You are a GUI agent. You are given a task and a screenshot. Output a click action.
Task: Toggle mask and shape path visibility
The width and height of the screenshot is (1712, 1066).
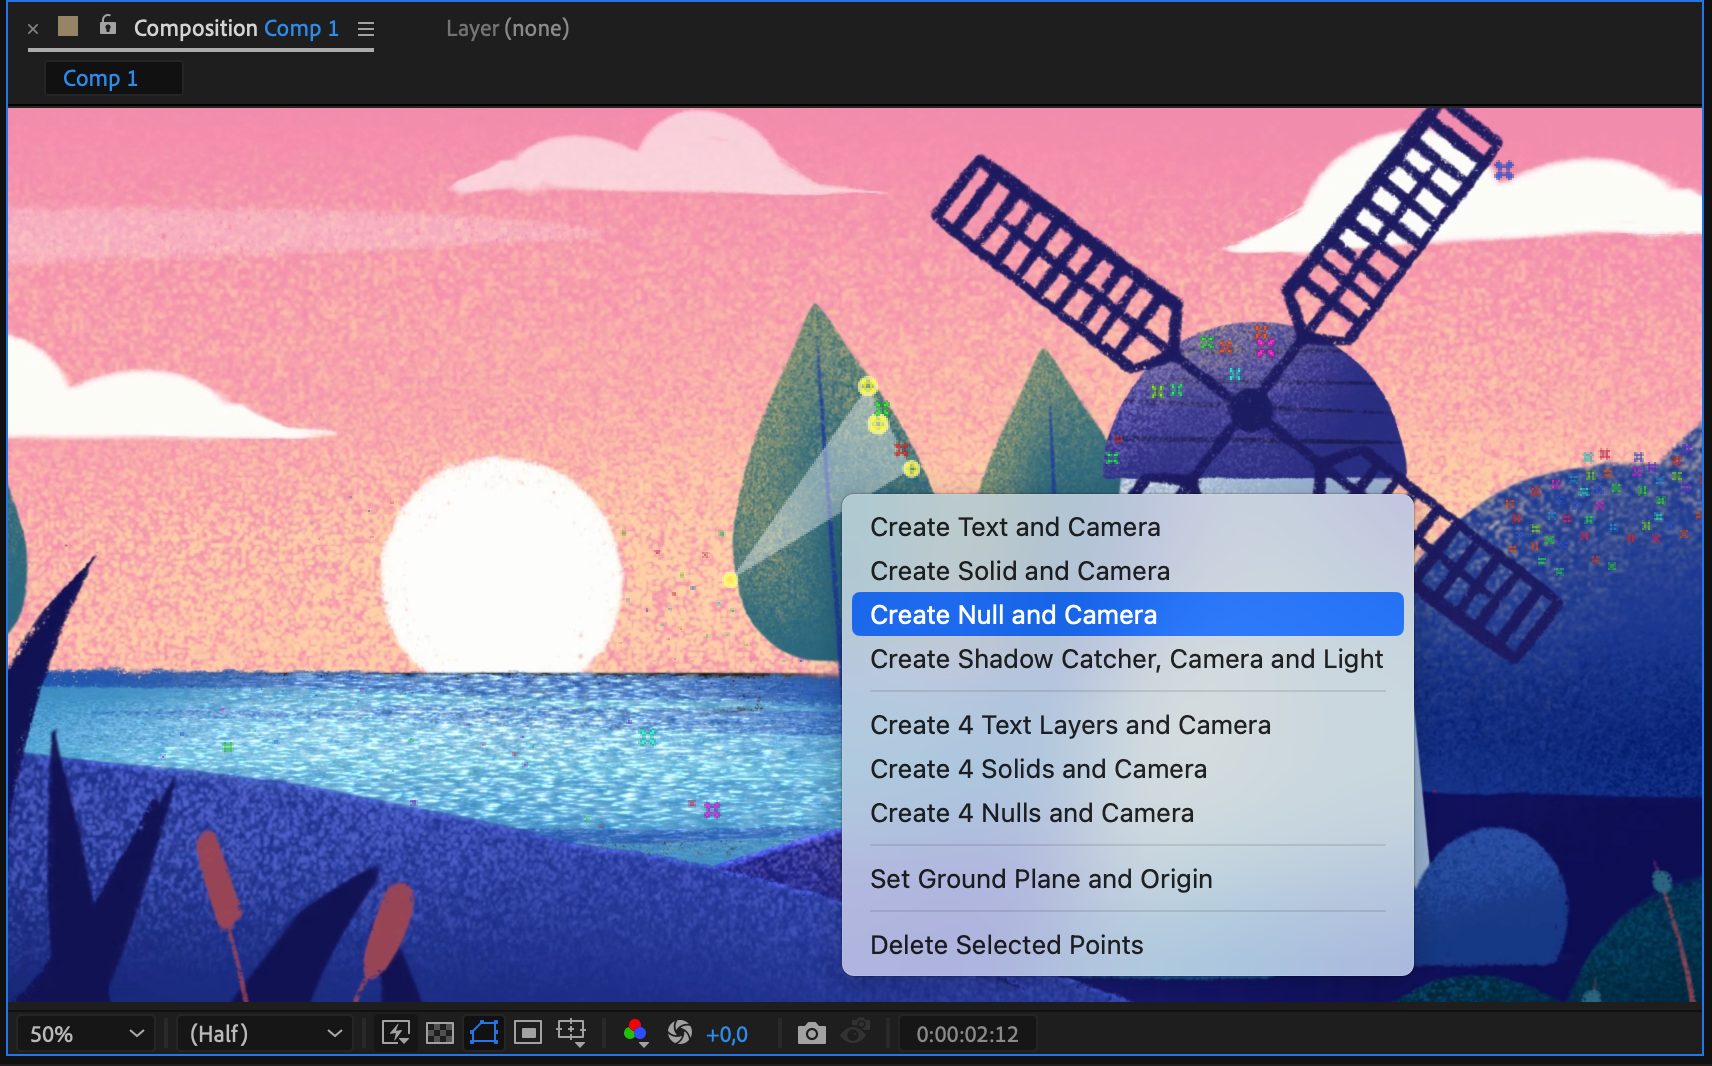pyautogui.click(x=484, y=1033)
